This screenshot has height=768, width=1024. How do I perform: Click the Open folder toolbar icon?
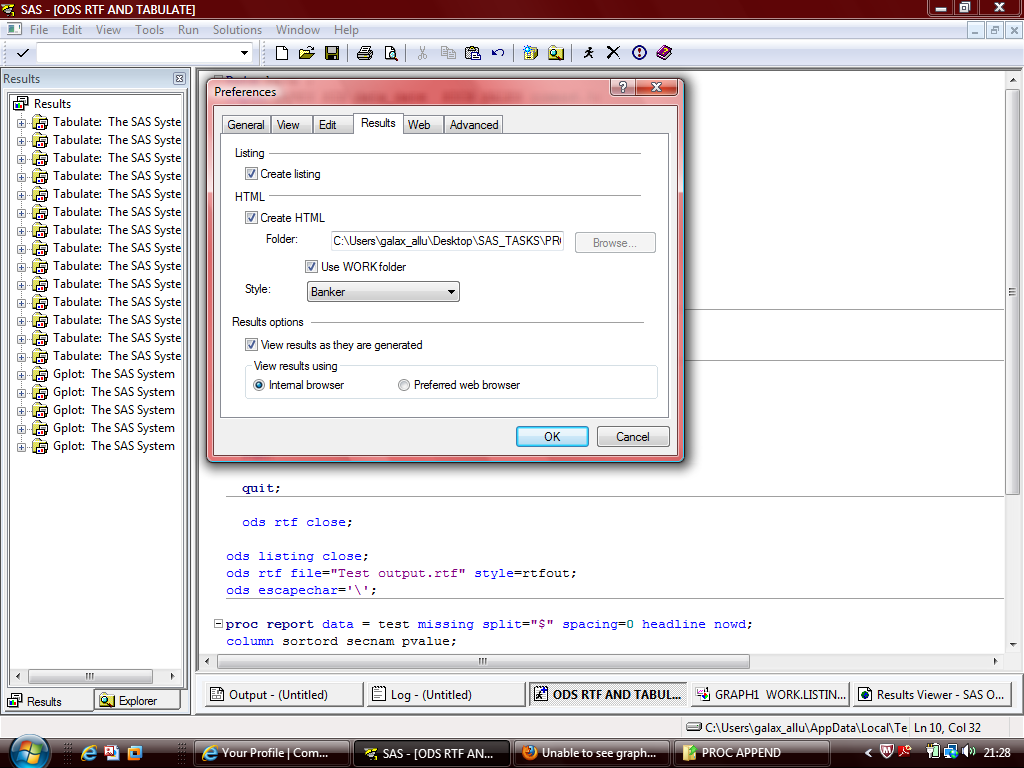point(307,53)
